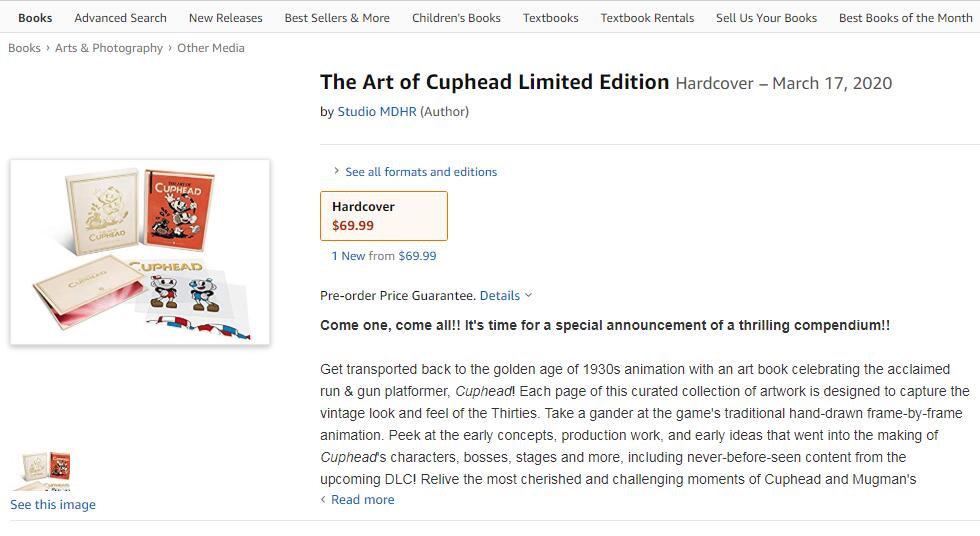980x536 pixels.
Task: Click the main Cuphead product image
Action: (x=140, y=253)
